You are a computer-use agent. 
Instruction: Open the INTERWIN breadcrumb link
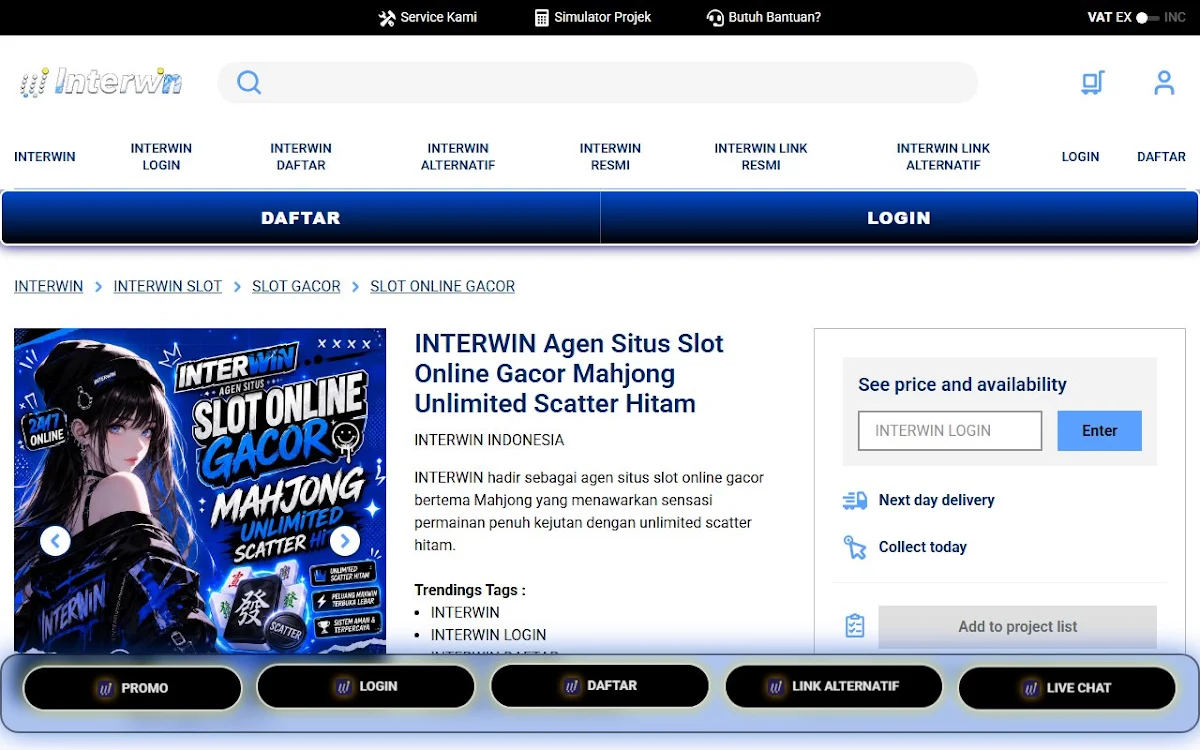click(x=49, y=287)
